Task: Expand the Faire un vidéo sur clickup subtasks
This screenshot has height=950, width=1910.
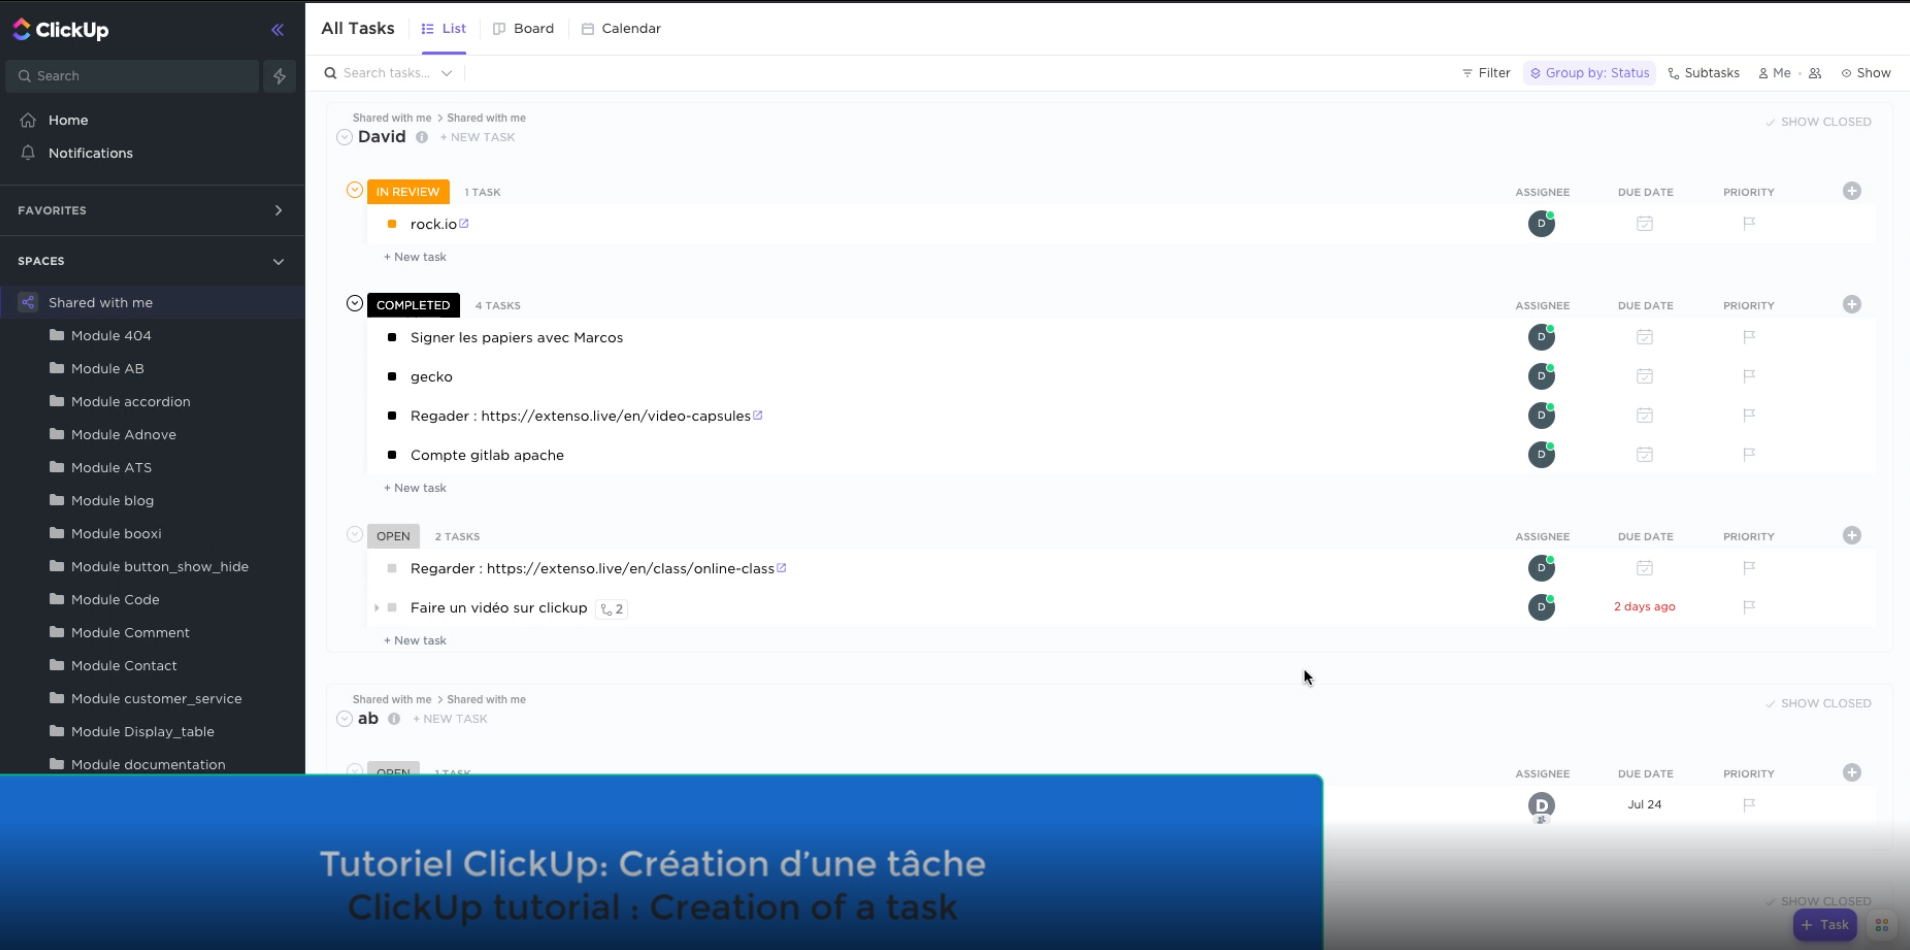Action: 377,607
